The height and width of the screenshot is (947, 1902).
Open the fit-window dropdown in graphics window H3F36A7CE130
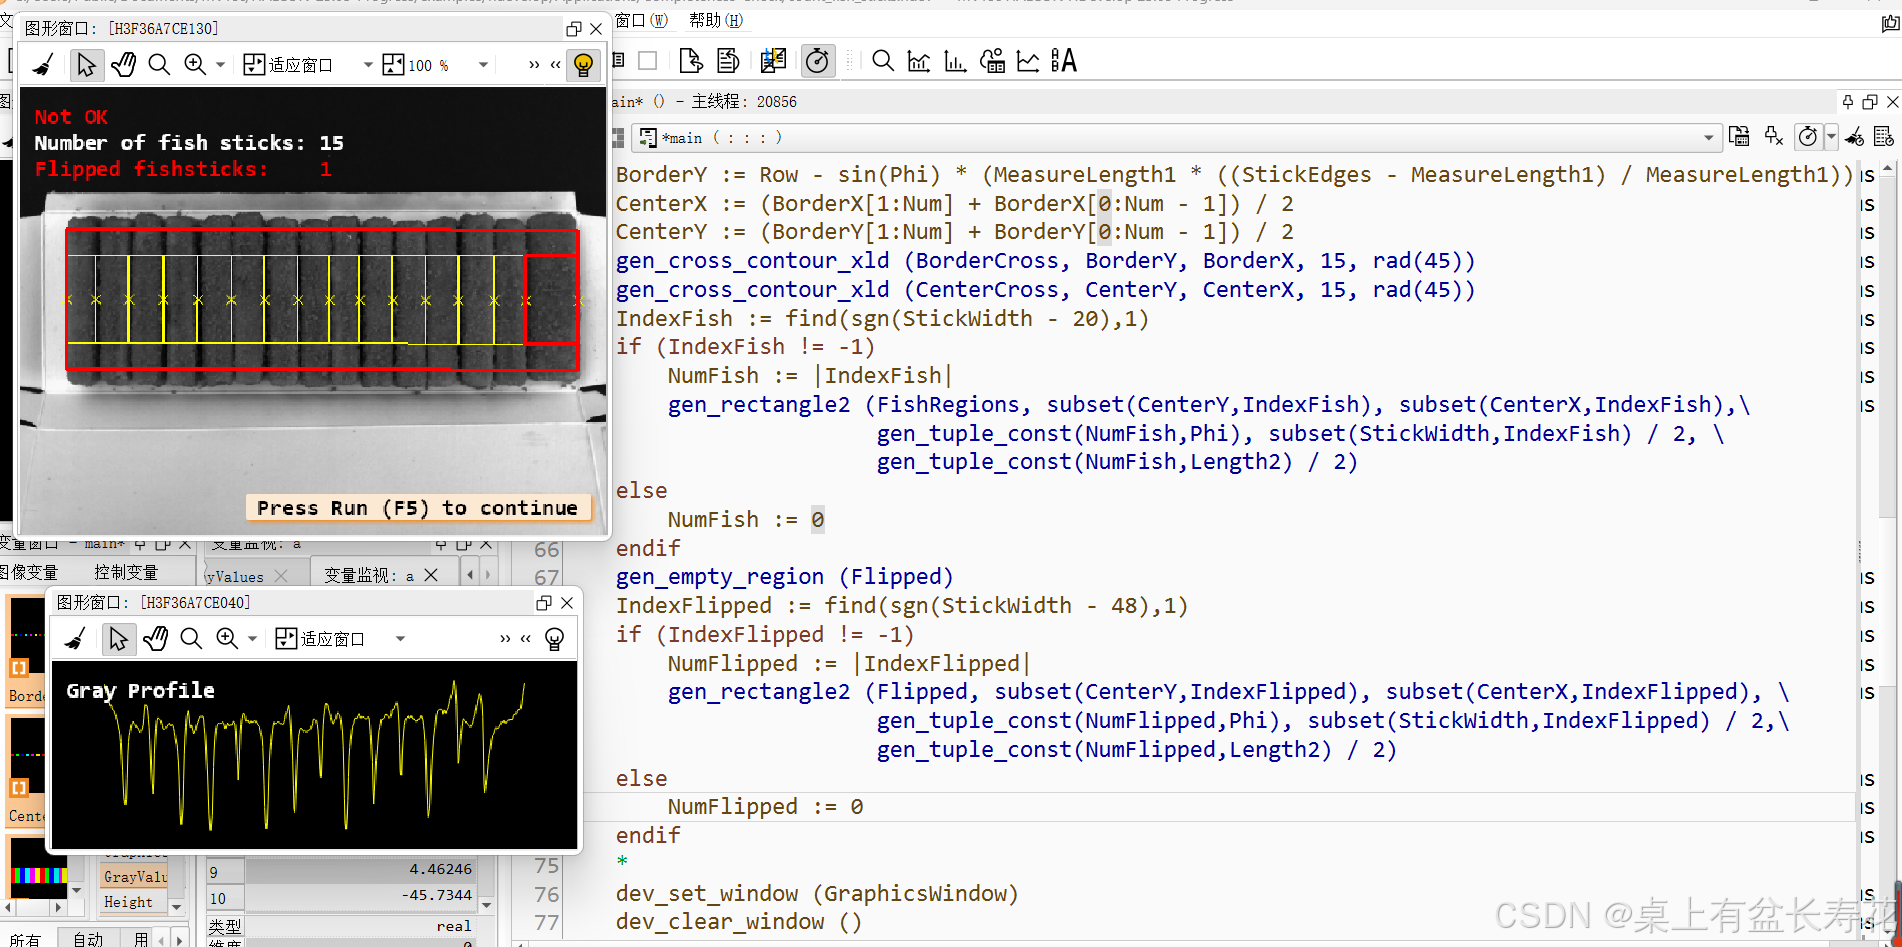(x=368, y=65)
